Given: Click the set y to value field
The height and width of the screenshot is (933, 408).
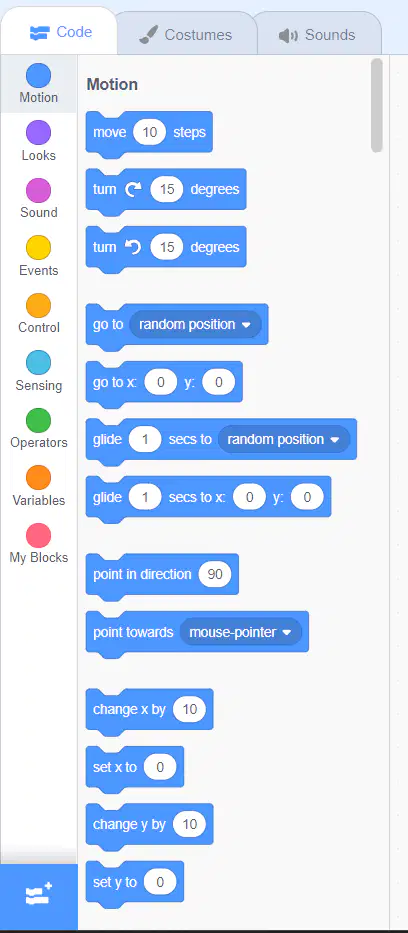Looking at the screenshot, I should pyautogui.click(x=160, y=882).
